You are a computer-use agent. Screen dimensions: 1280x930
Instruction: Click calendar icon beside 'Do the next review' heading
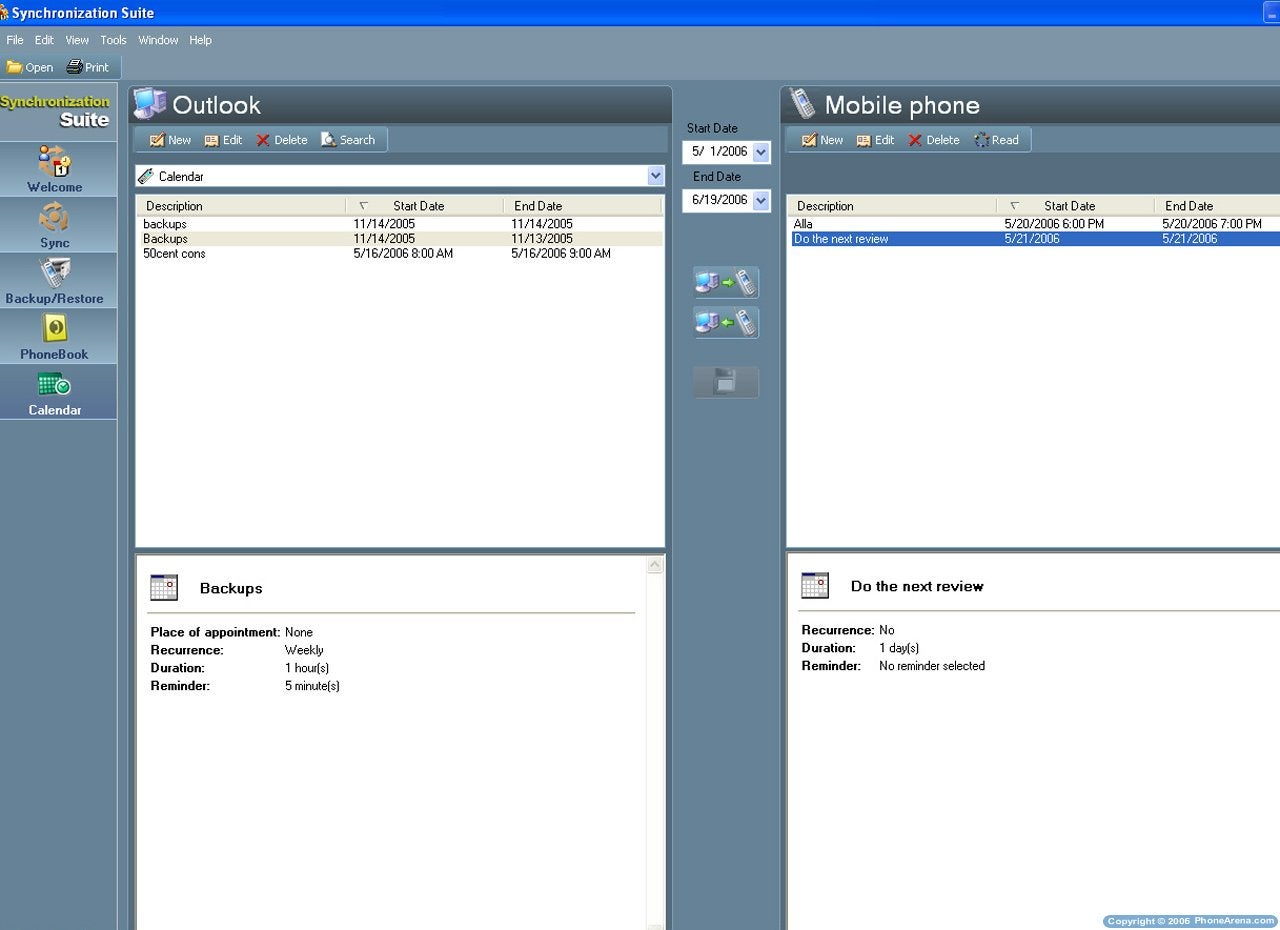[815, 586]
